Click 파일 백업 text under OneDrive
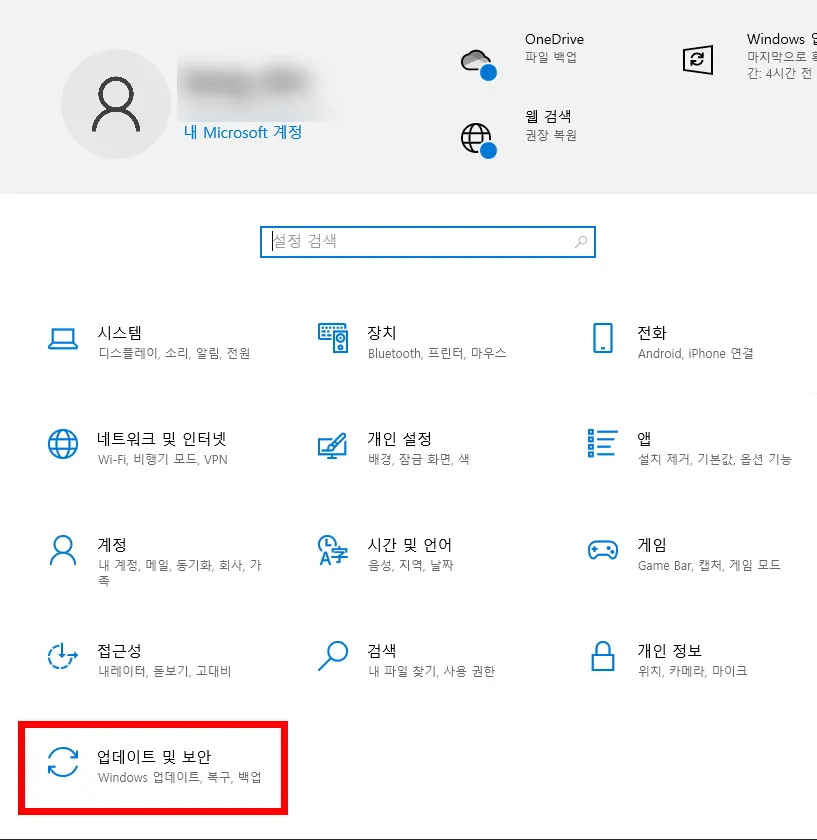The width and height of the screenshot is (817, 840). (551, 57)
